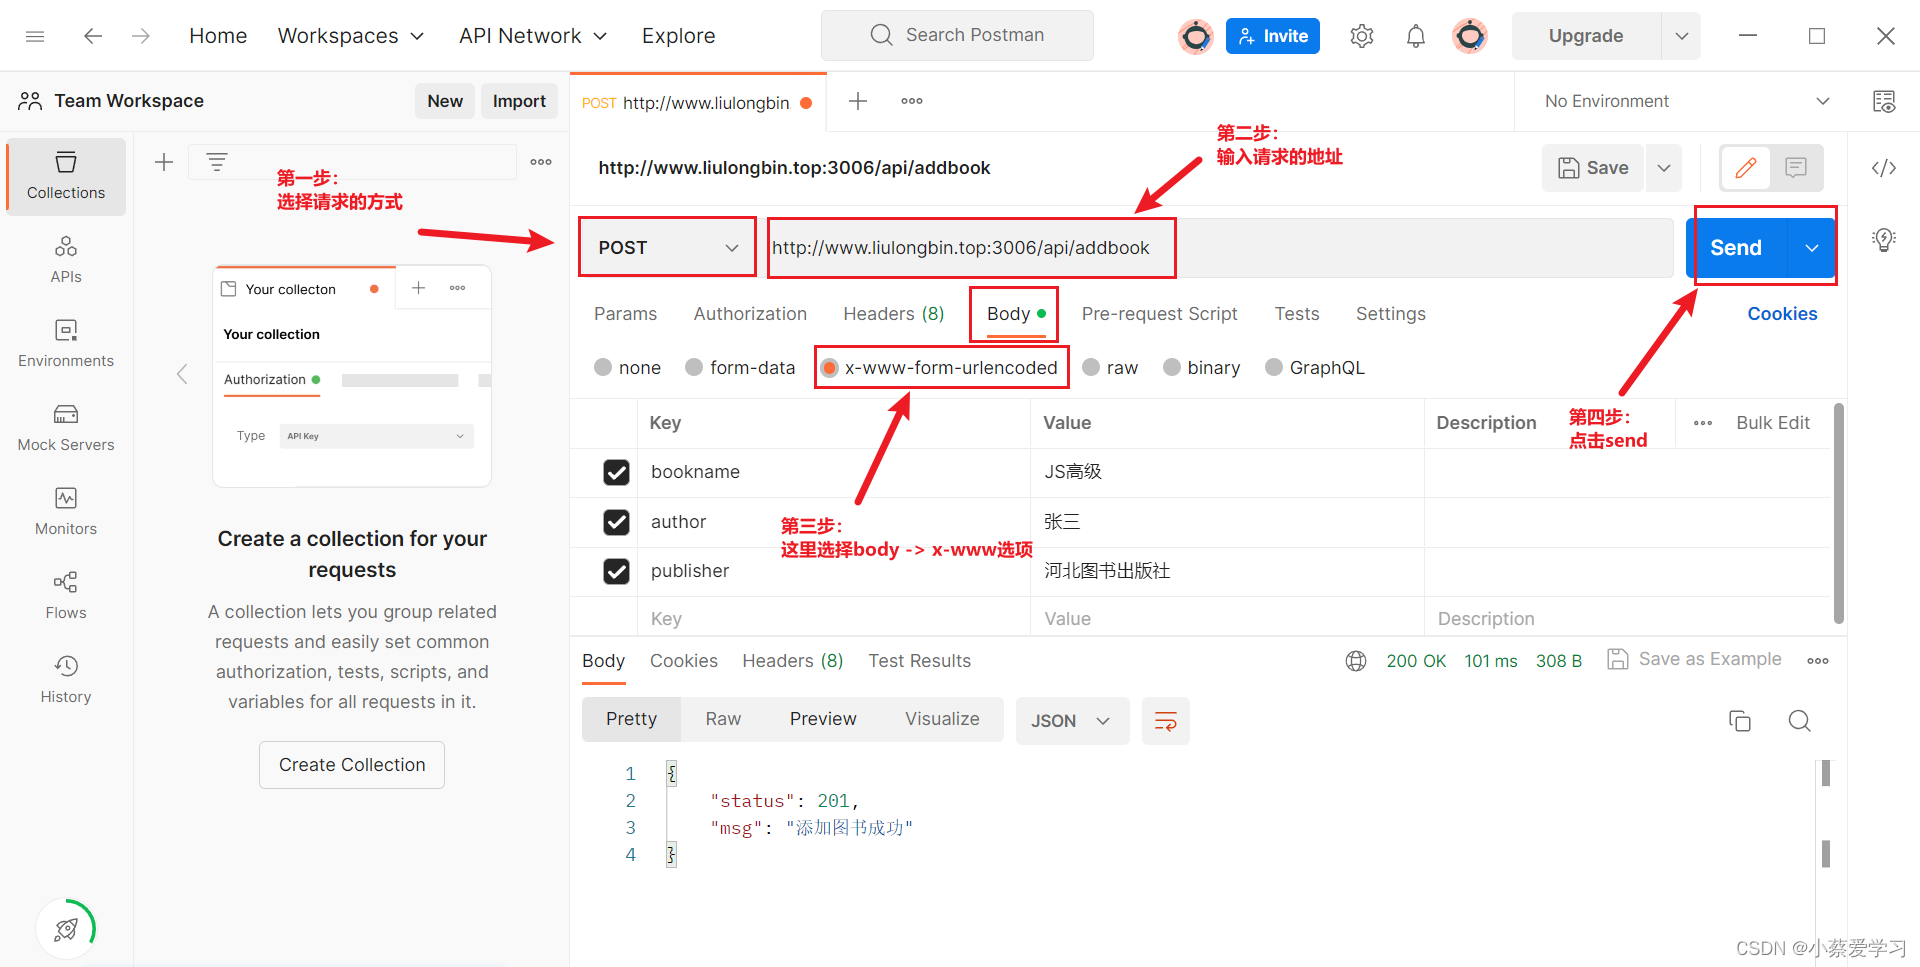Open APIs in the sidebar
The height and width of the screenshot is (967, 1920).
coord(66,260)
